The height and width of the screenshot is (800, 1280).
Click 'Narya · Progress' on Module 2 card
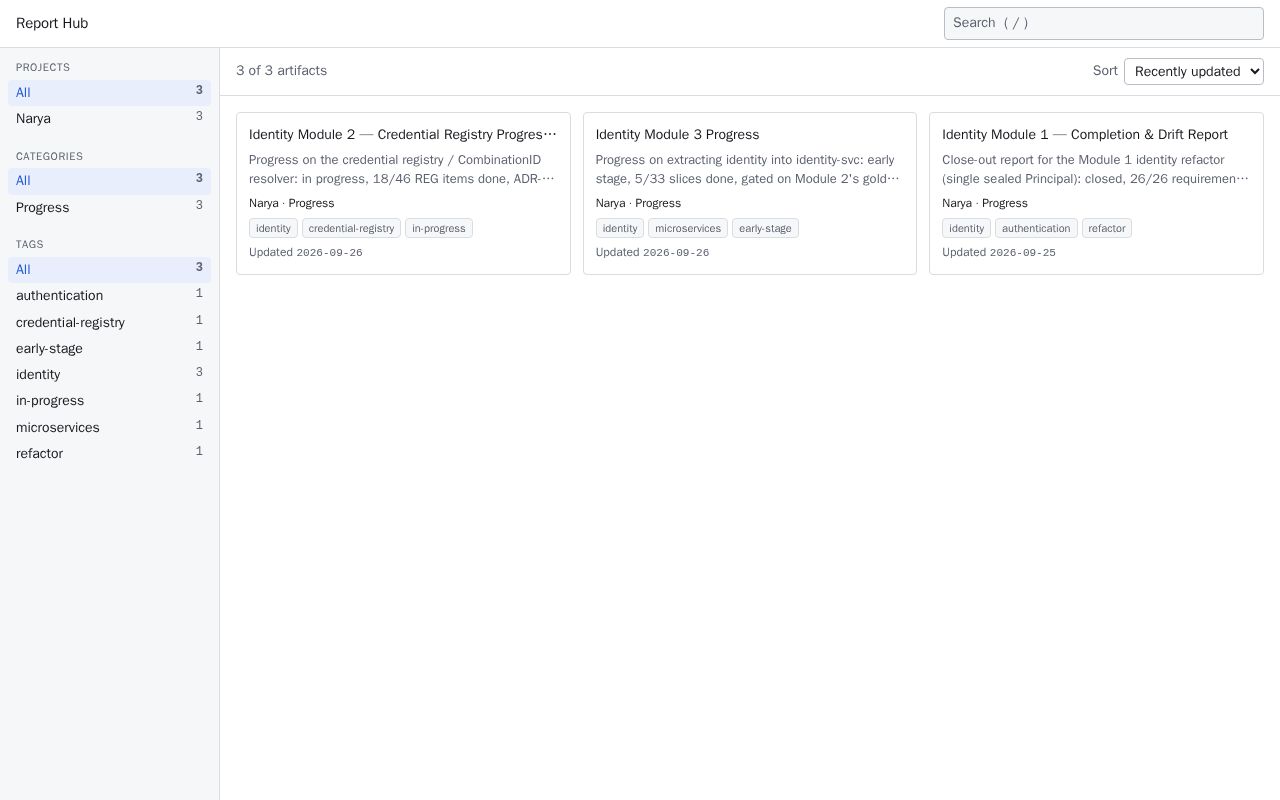click(x=292, y=203)
